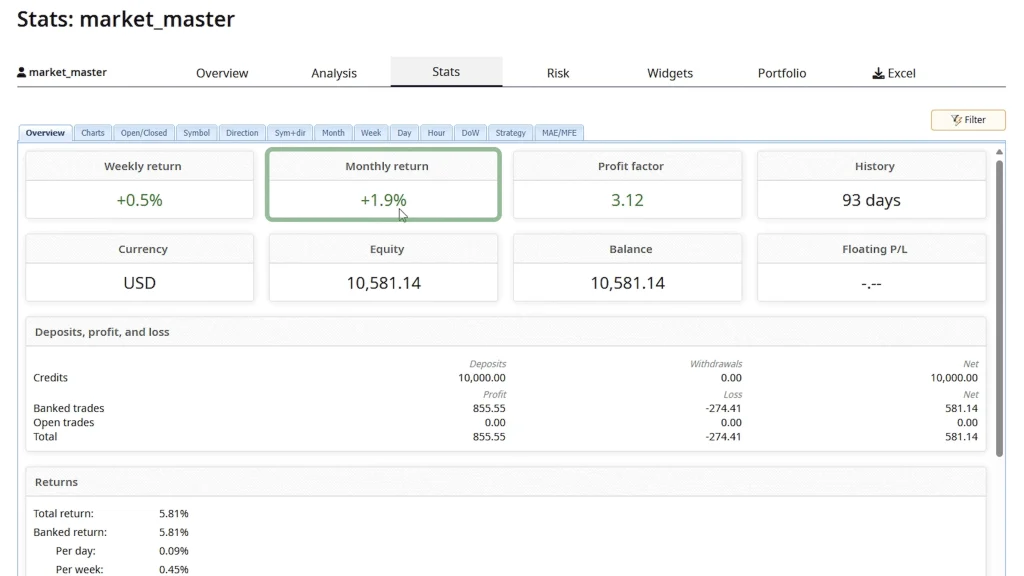Open the Filter button
Viewport: 1024px width, 576px height.
[x=968, y=120]
